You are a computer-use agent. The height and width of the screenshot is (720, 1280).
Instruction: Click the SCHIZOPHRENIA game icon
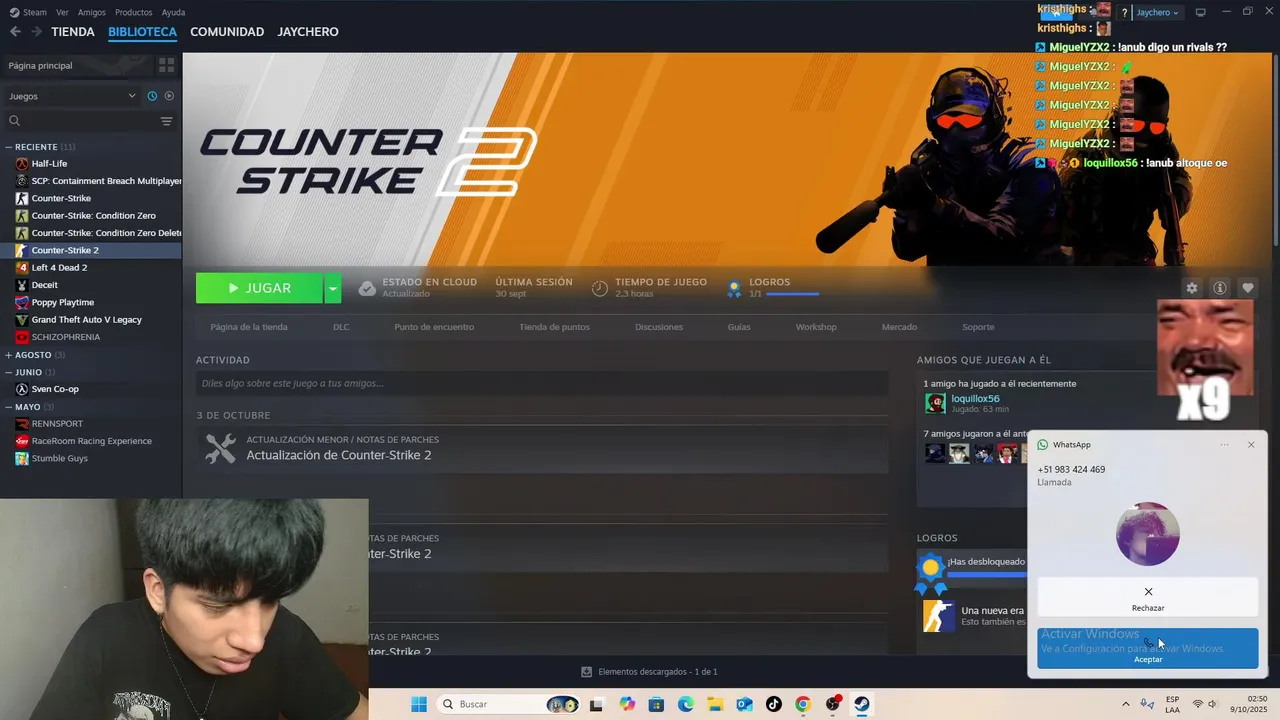pyautogui.click(x=22, y=337)
